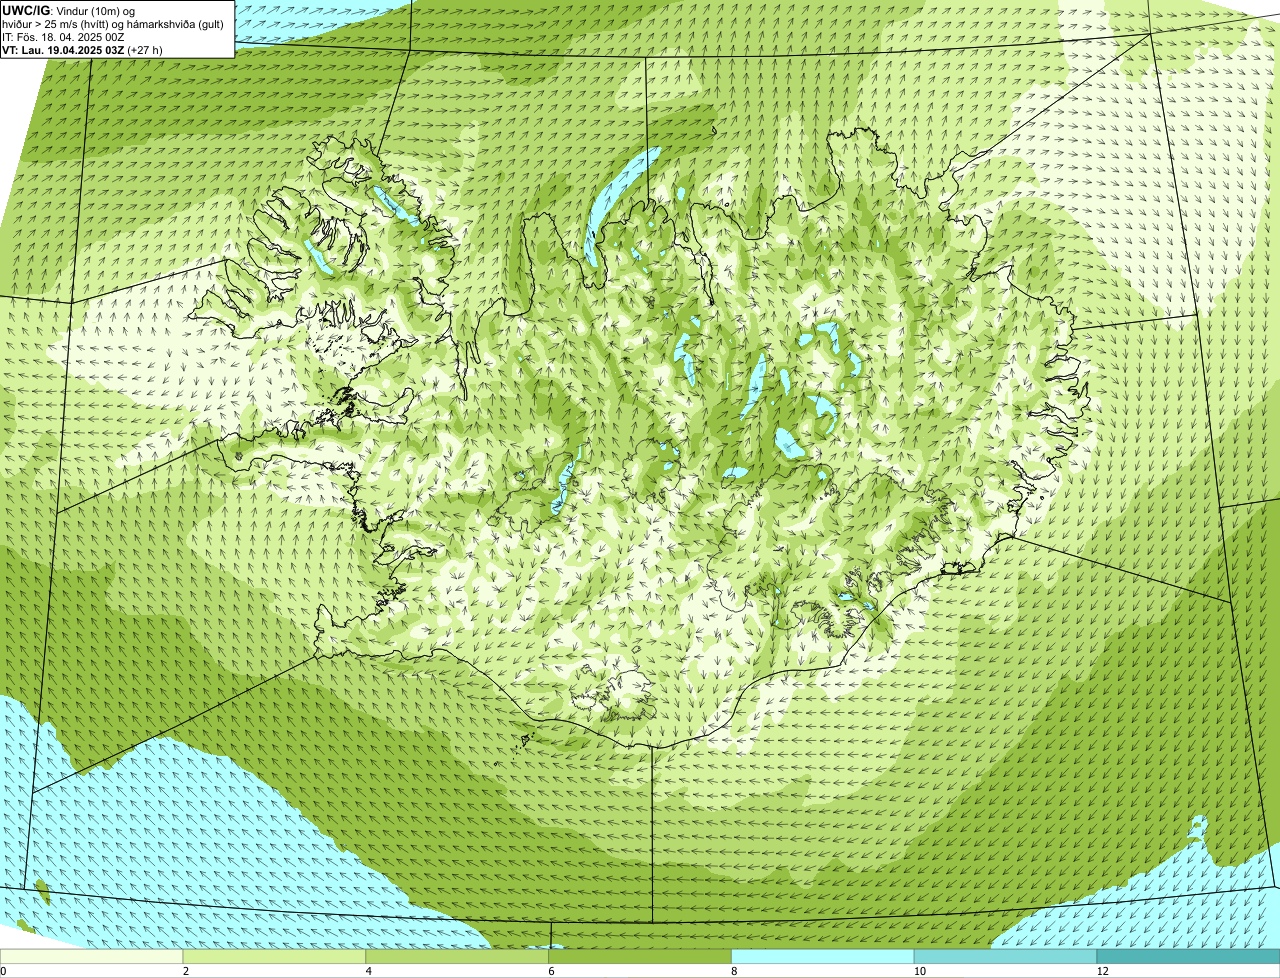
Task: Click the title text 'UWC/IG: Vindur (10m) og'
Action: [x=68, y=10]
